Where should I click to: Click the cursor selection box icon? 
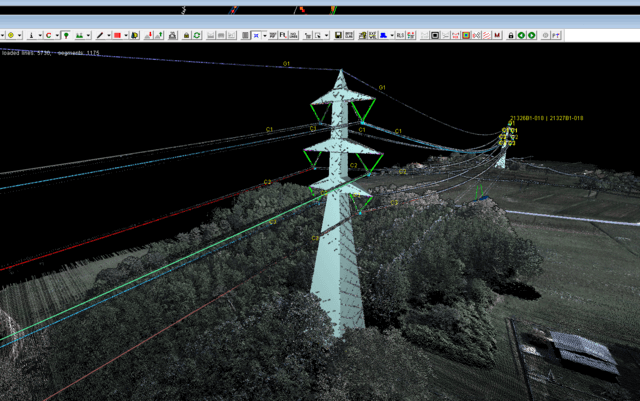318,36
